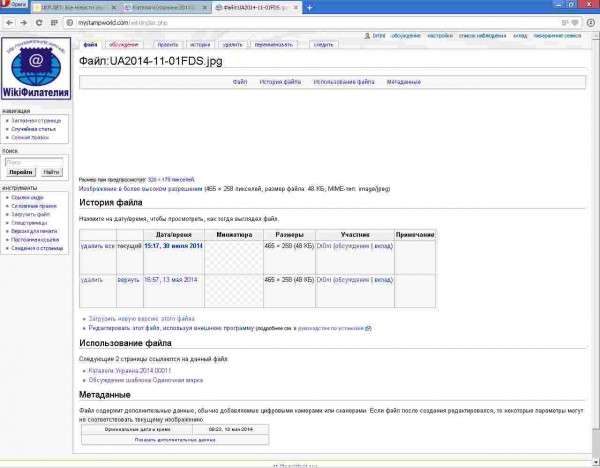
Task: Open the переименовать tab
Action: (x=274, y=45)
